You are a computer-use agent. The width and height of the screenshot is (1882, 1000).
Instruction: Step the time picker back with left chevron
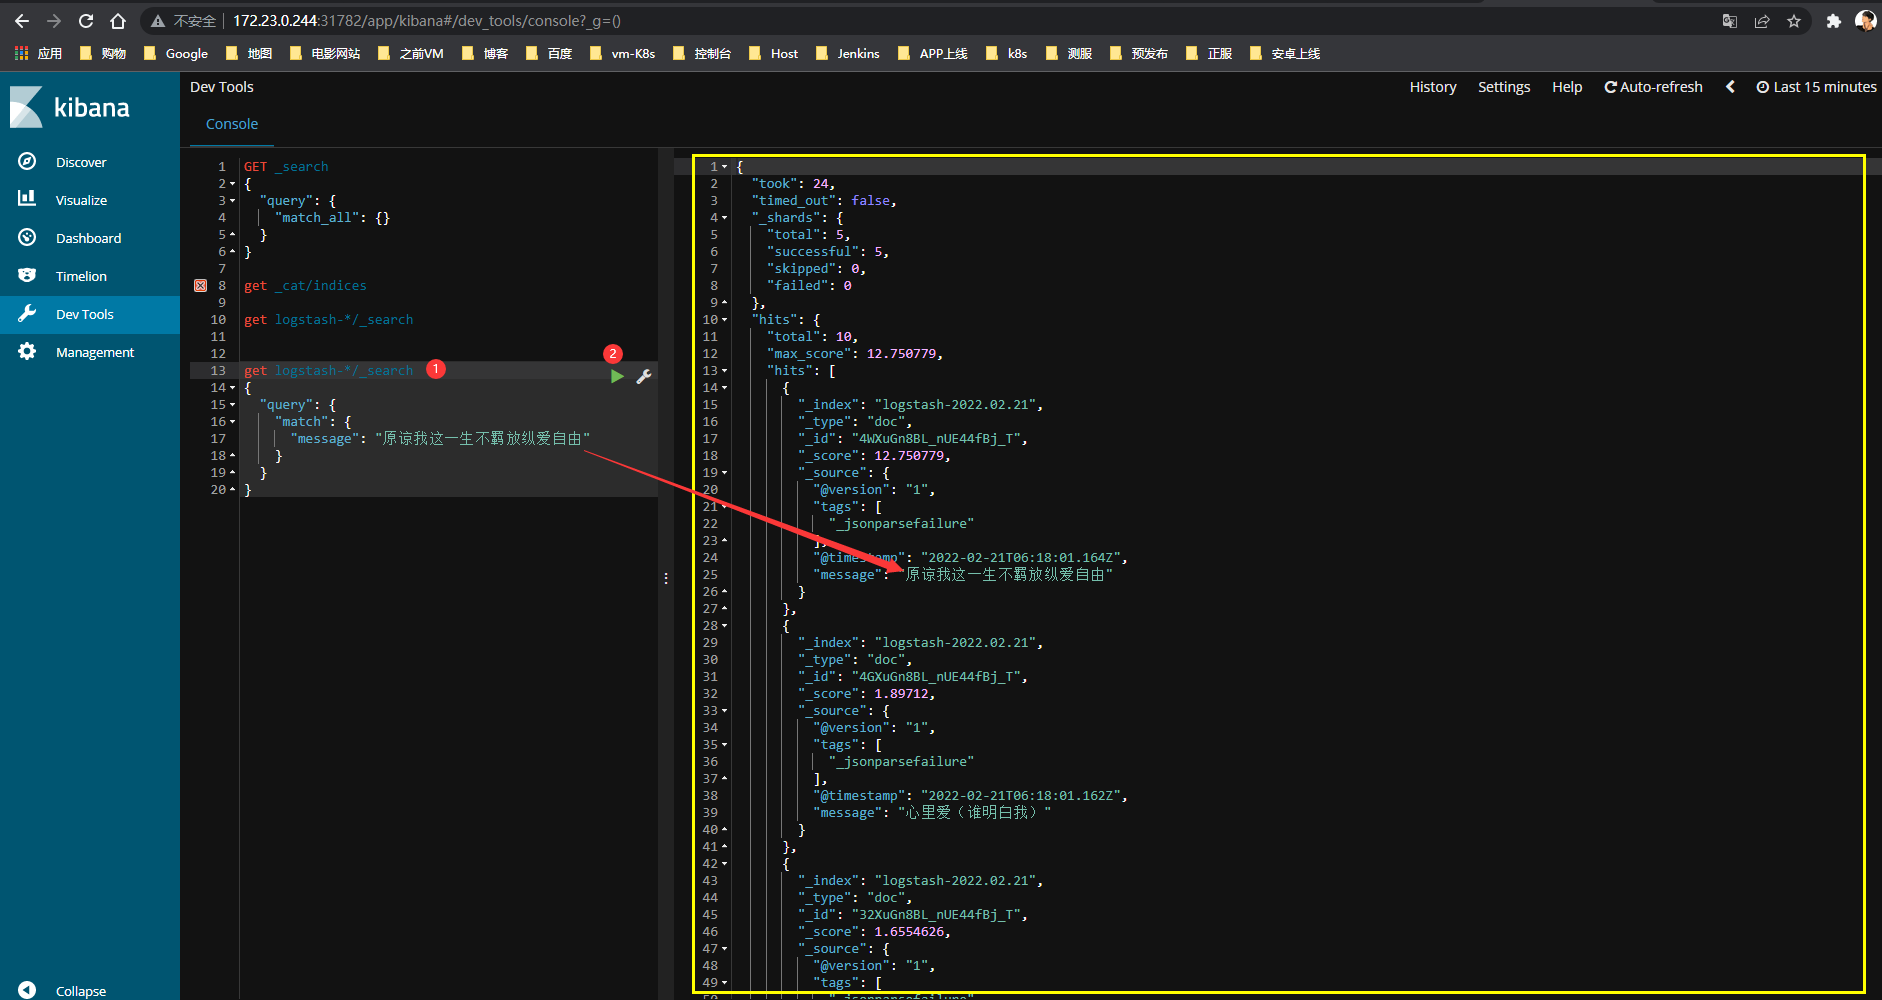pos(1730,87)
